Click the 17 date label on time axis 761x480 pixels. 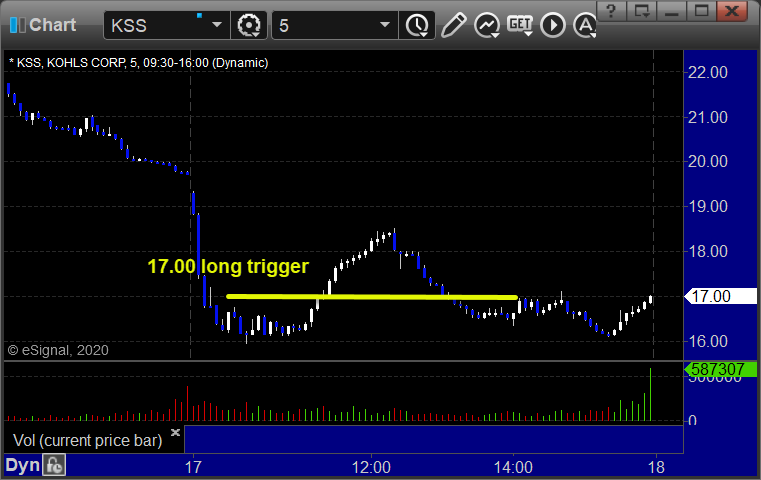tap(193, 467)
